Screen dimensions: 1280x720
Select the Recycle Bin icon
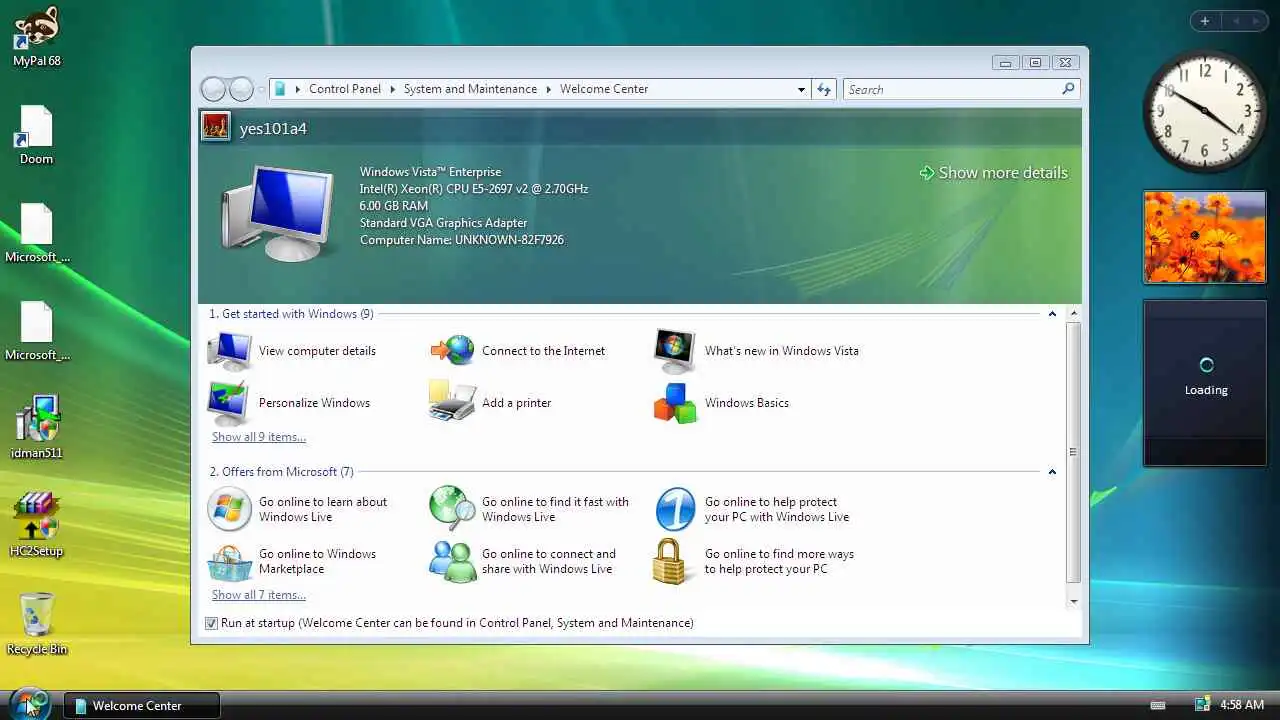(x=37, y=624)
